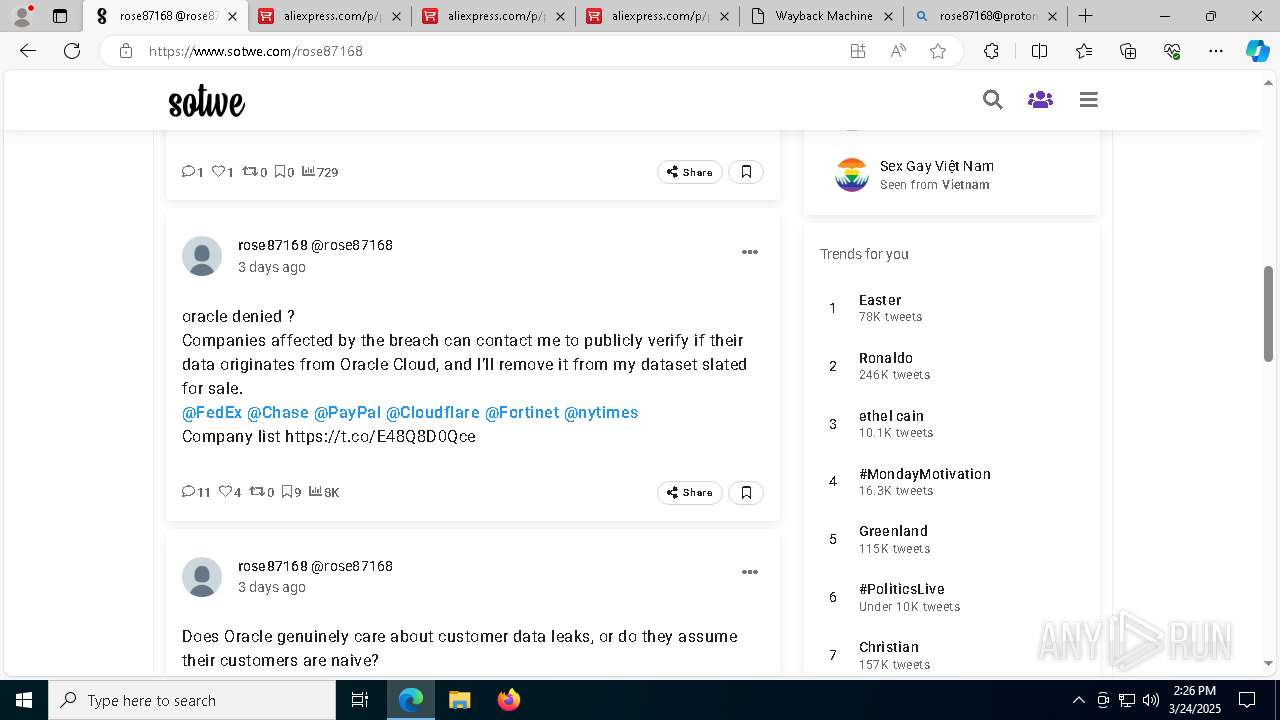Viewport: 1280px width, 720px height.
Task: Click the browser profile icon
Action: click(x=21, y=16)
